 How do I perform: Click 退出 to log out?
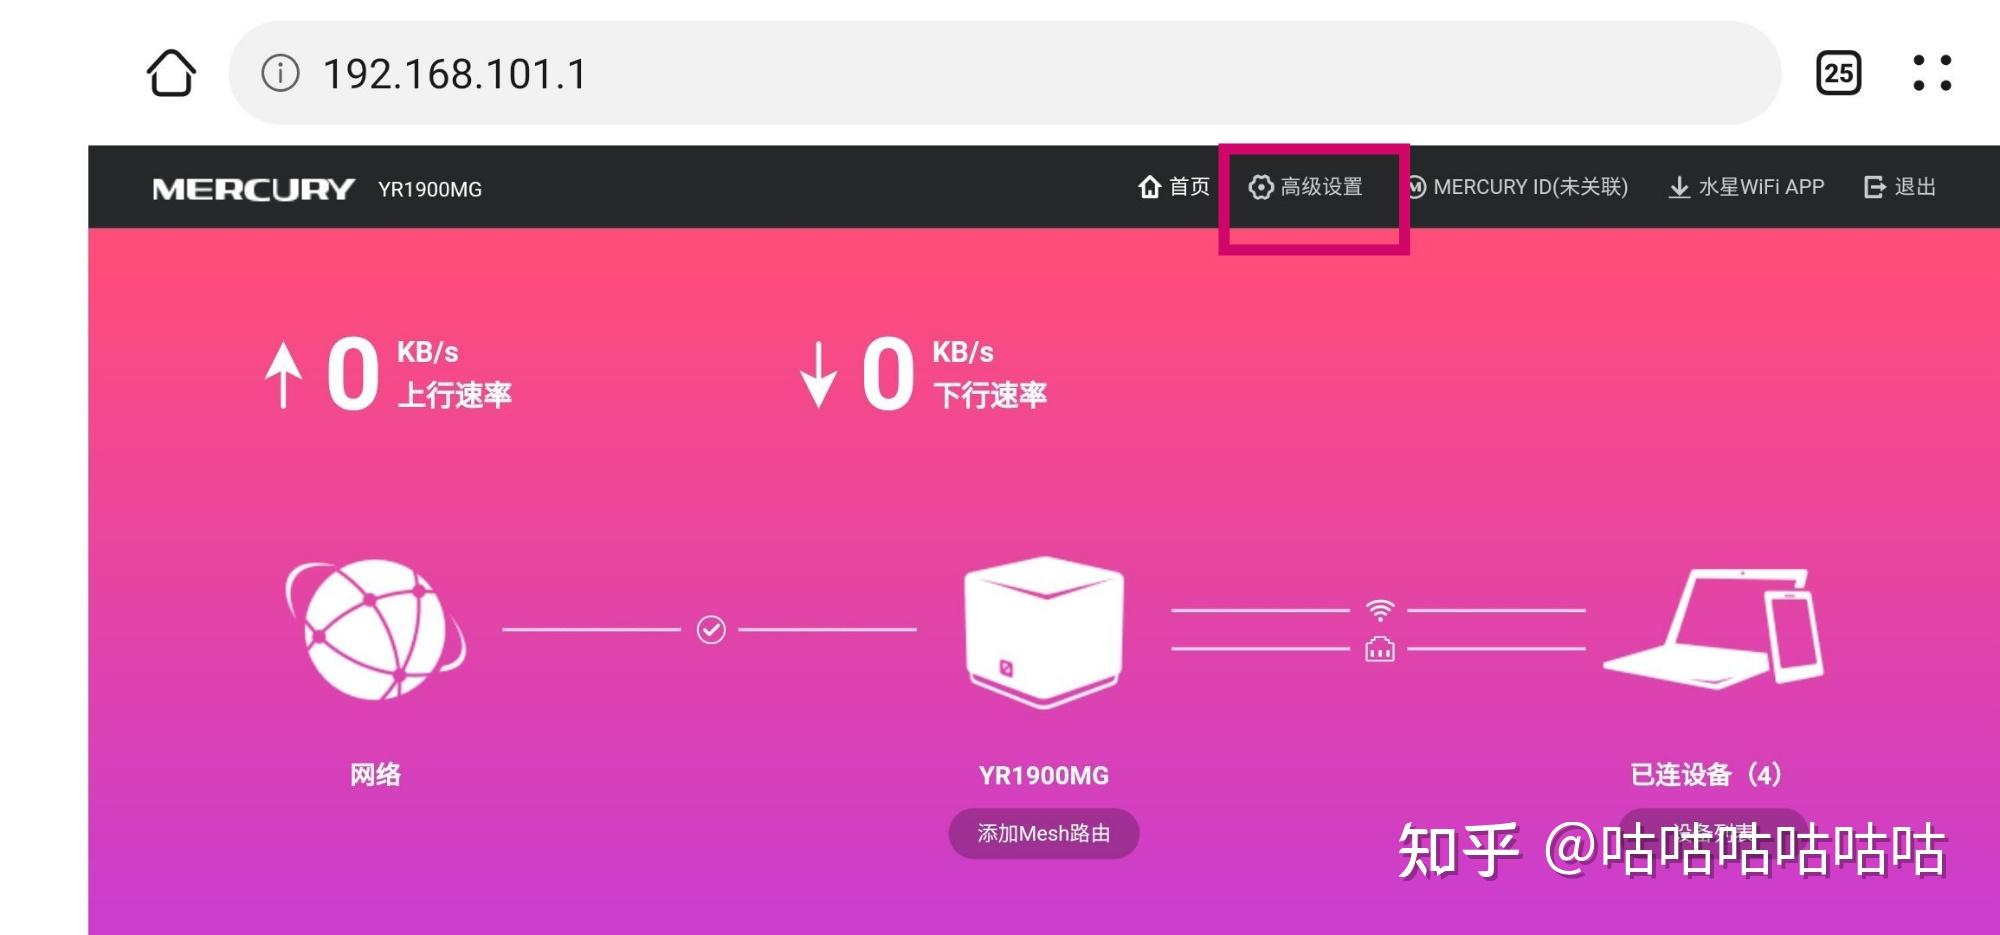click(1900, 187)
